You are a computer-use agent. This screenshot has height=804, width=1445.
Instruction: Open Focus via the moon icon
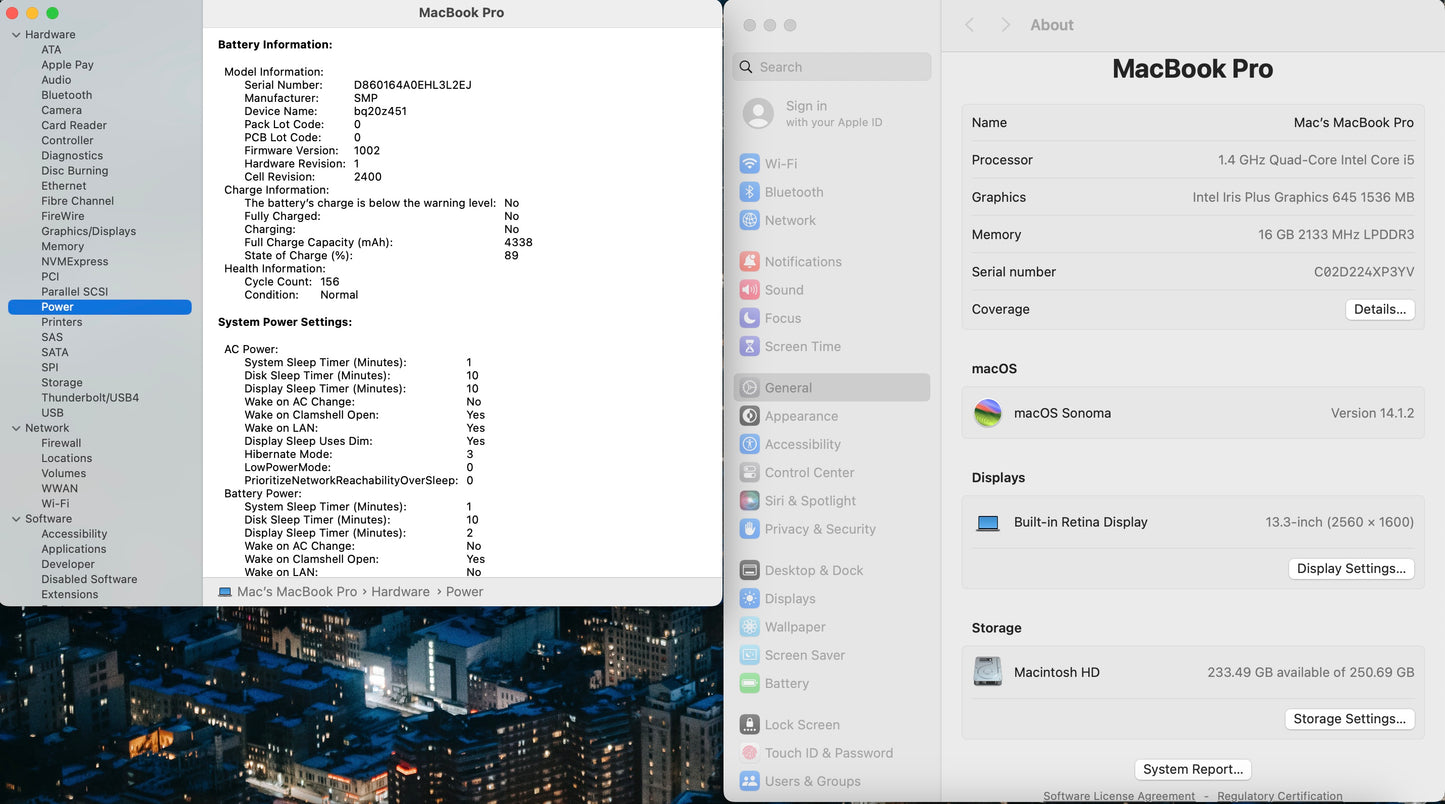[x=749, y=318]
